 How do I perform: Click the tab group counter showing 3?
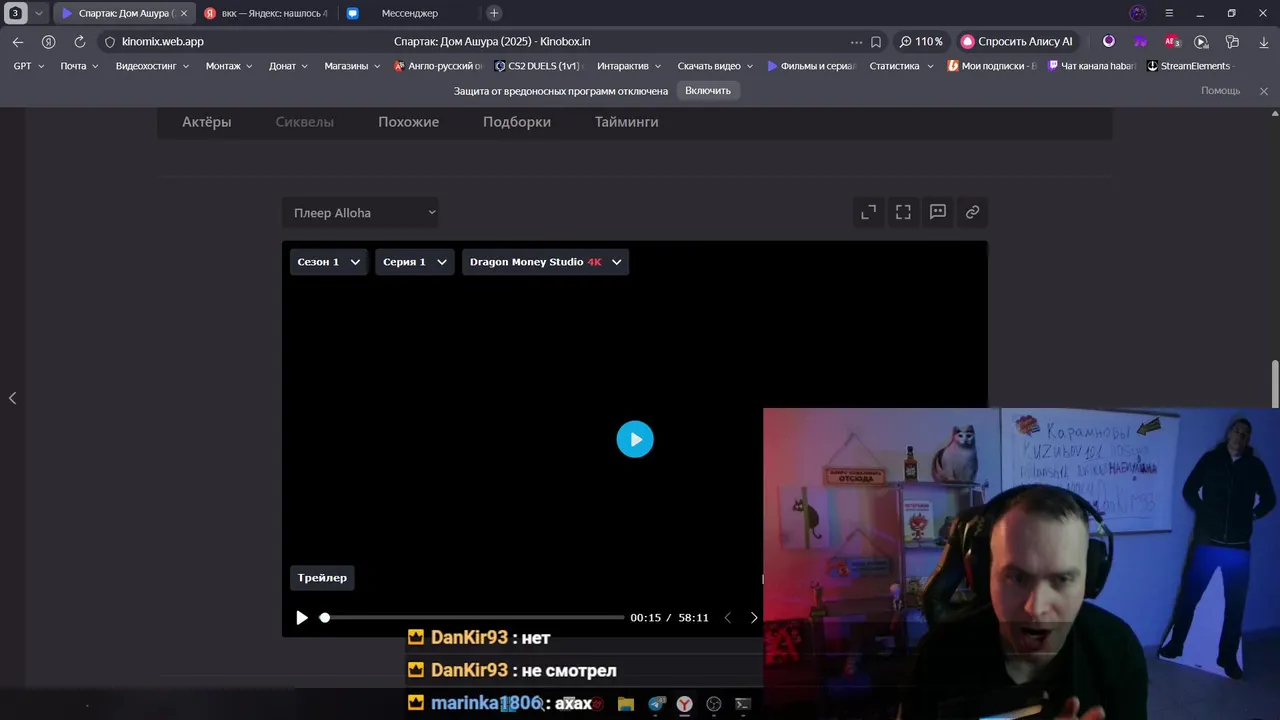point(15,13)
